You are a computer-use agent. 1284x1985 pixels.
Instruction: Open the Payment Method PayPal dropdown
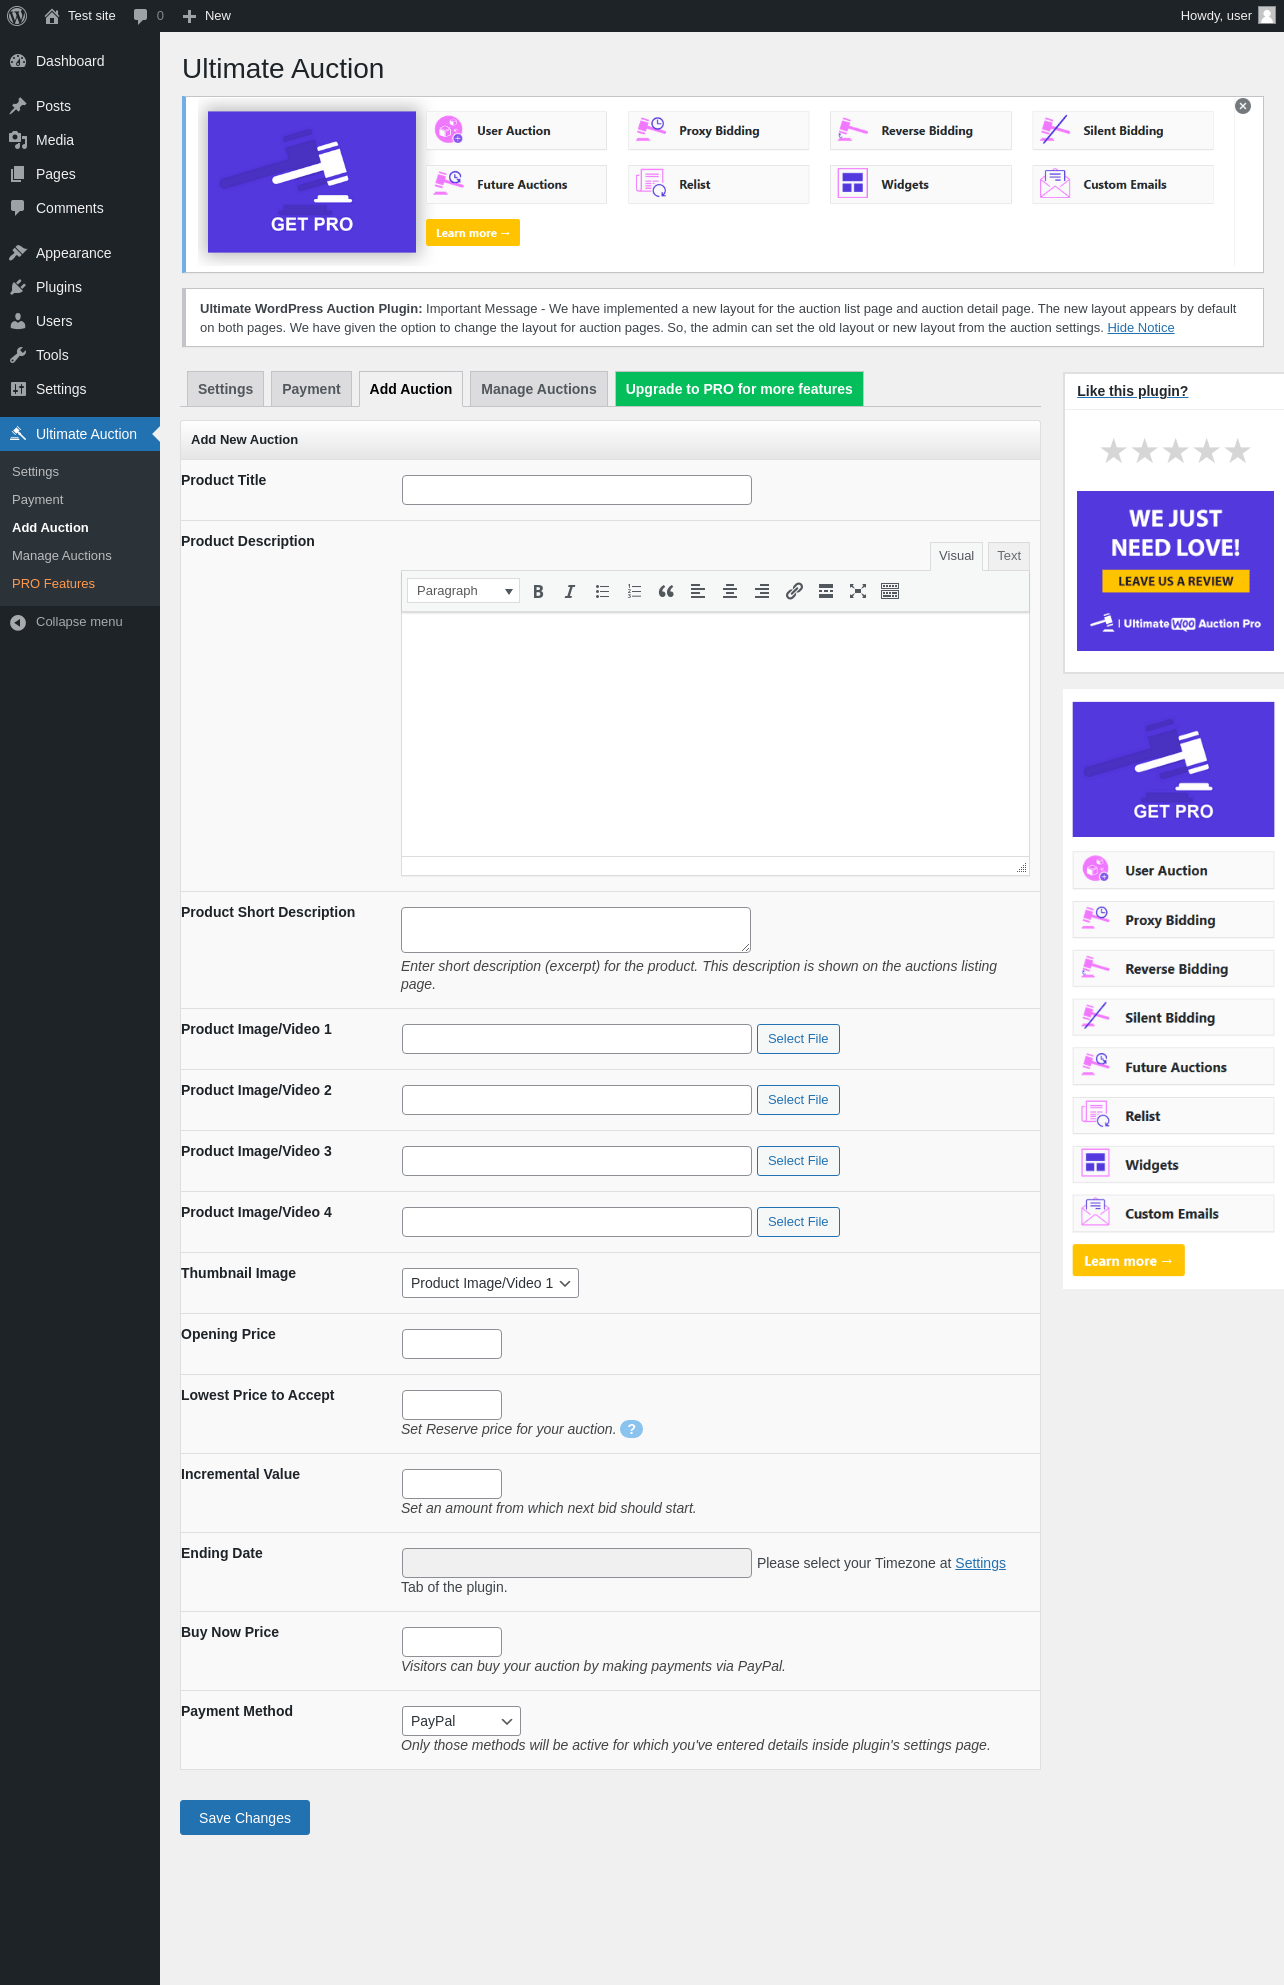[461, 1721]
